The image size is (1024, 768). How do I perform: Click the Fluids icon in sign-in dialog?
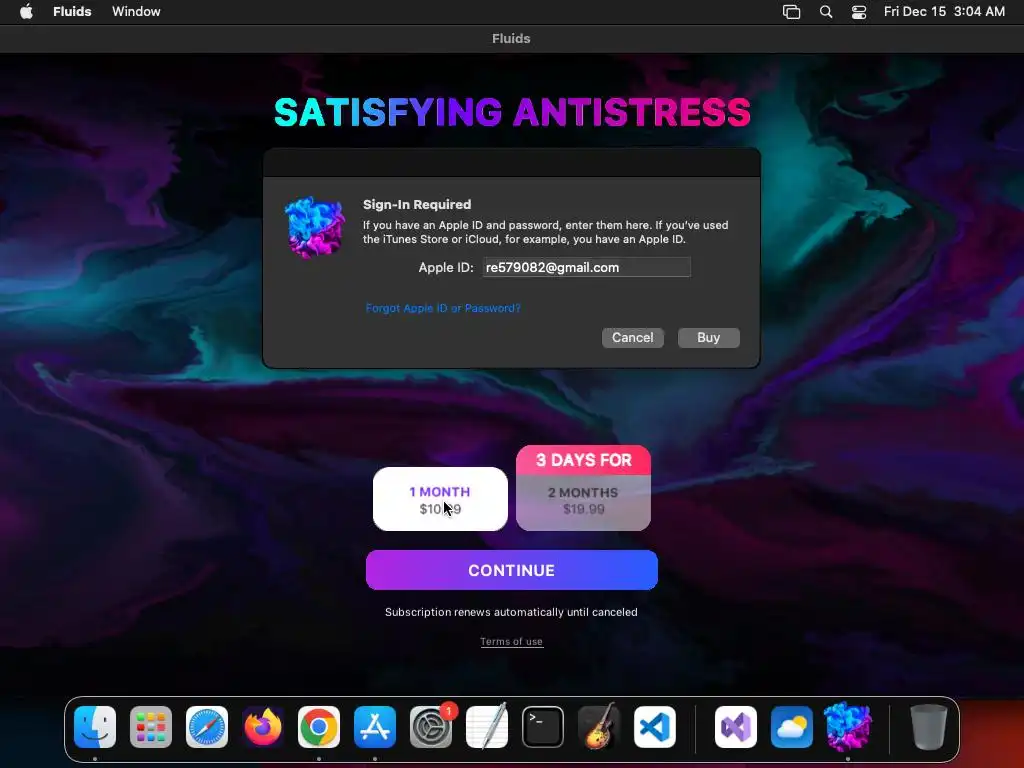[x=315, y=227]
